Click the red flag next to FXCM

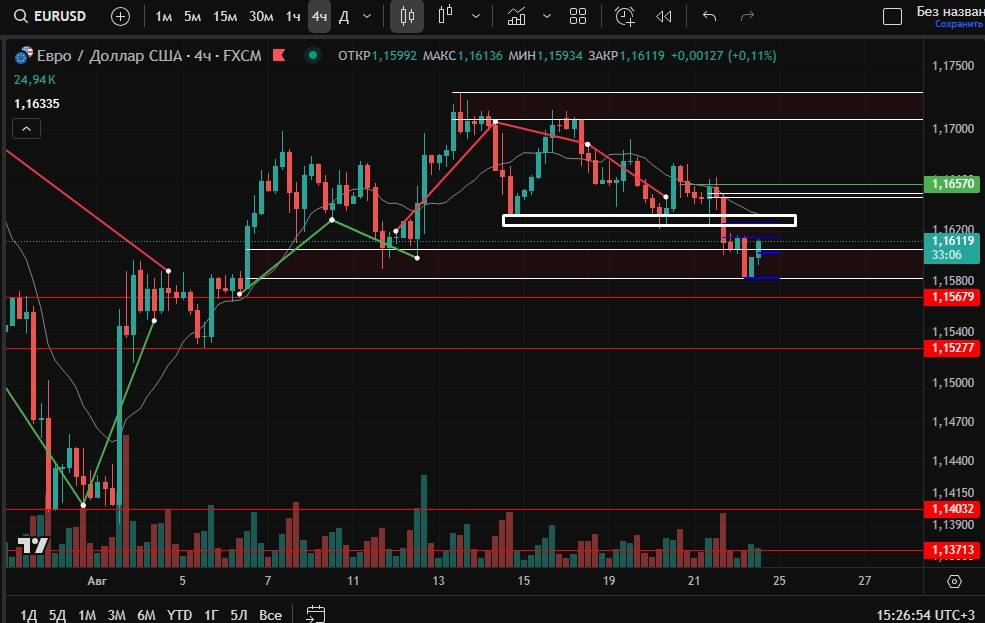(281, 56)
